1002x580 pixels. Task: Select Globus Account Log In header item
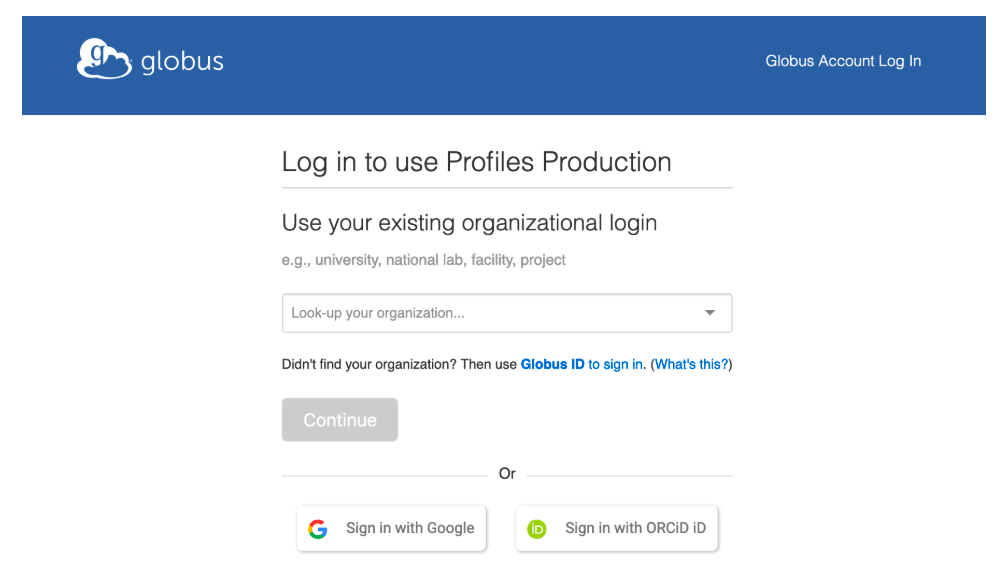[843, 61]
